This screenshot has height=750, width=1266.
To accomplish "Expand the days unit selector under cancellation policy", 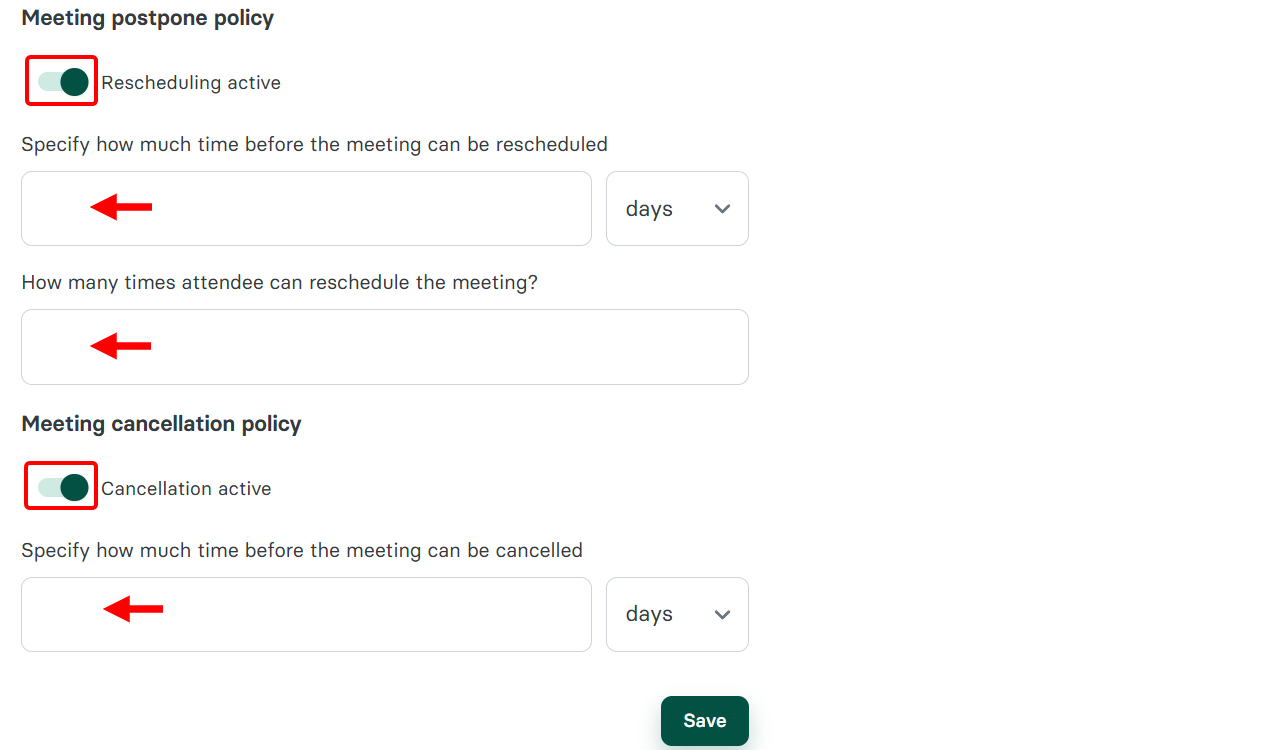I will 677,614.
